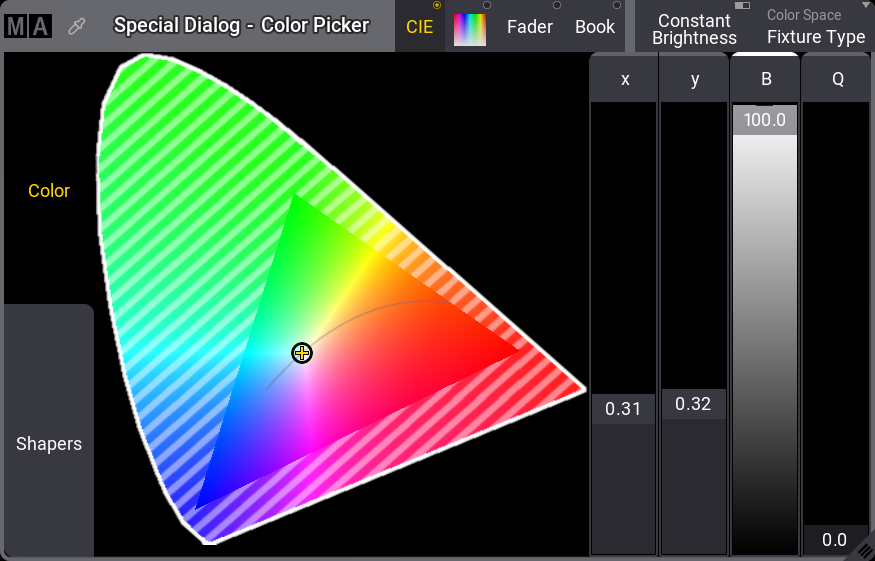Toggle Constant Brightness
Screen dimensions: 875x561
[x=694, y=29]
